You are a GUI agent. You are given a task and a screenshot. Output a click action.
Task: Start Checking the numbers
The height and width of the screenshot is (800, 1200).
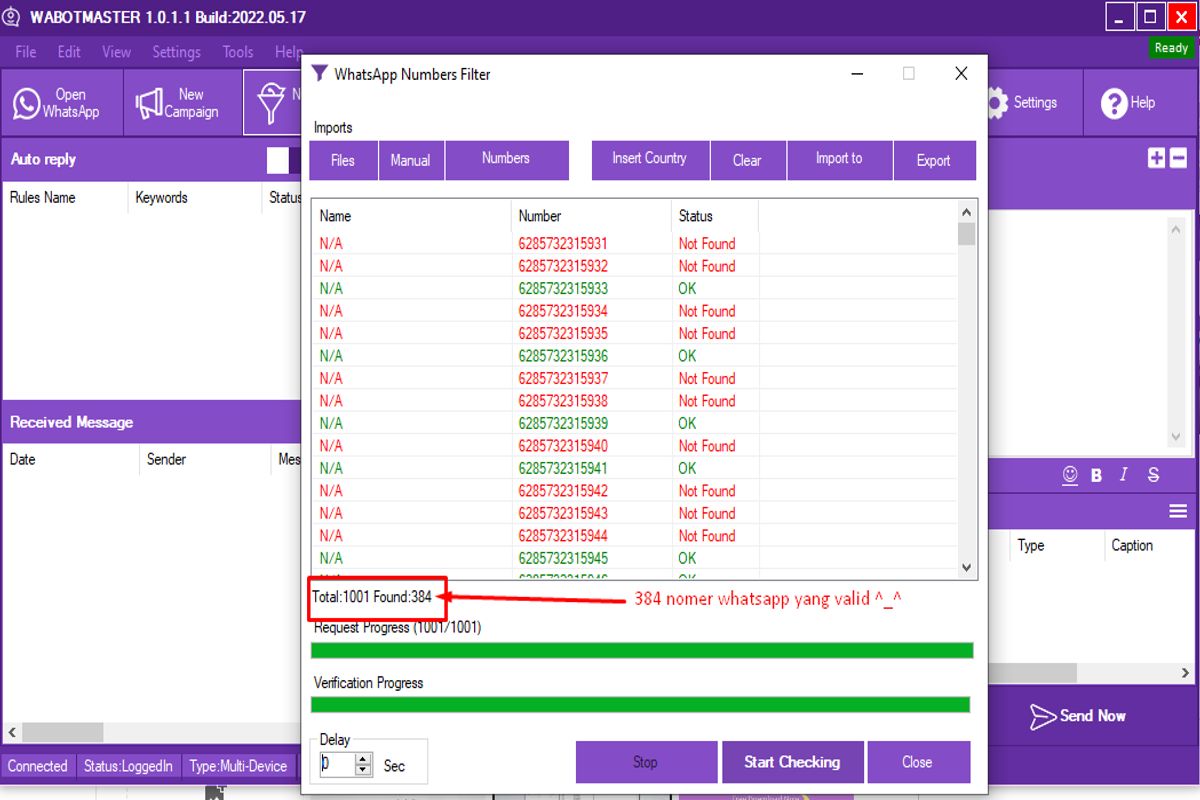pyautogui.click(x=792, y=762)
